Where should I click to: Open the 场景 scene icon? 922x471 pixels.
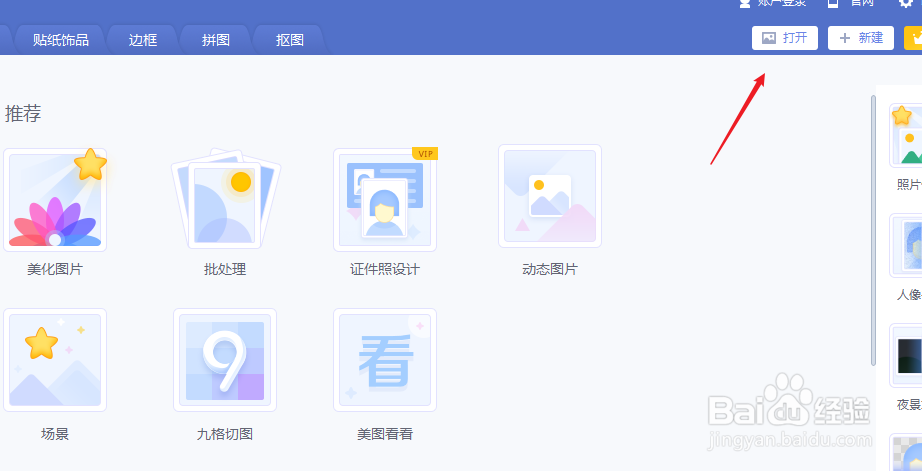coord(55,360)
